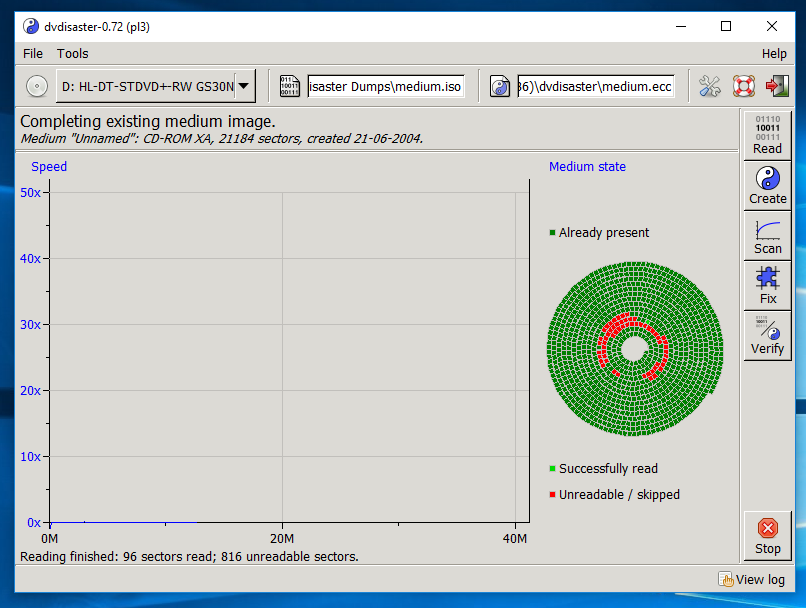
Task: Expand the drive selection dropdown arrow
Action: [244, 86]
